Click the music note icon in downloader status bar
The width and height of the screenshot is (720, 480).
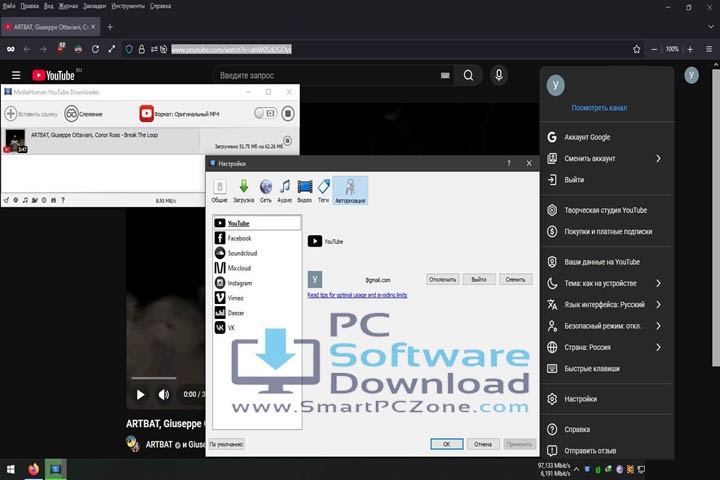click(25, 200)
